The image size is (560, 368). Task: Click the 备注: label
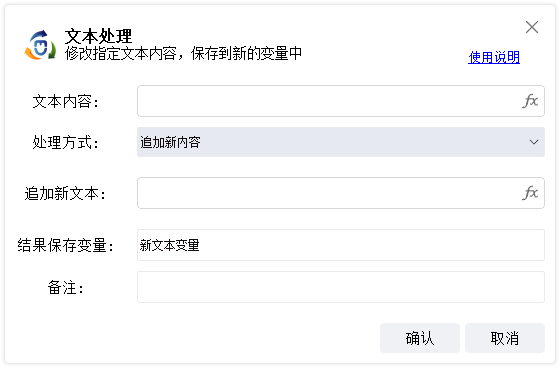pos(66,287)
